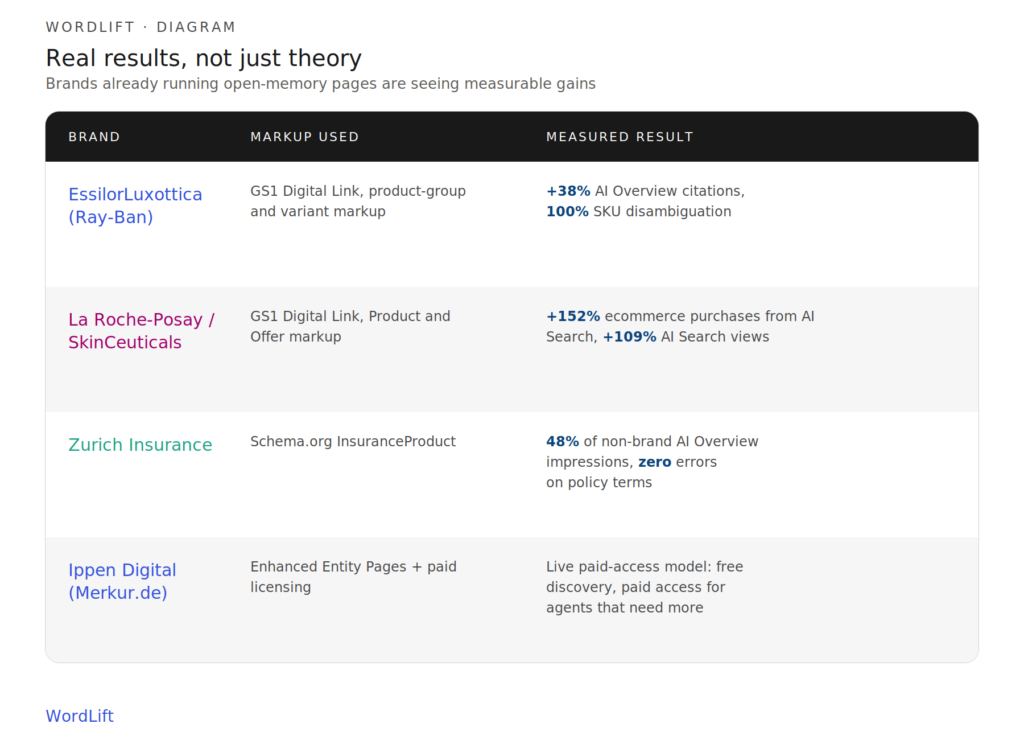This screenshot has height=740, width=1024.
Task: Open the La Roche-Posay / SkinCeuticals link
Action: point(142,331)
